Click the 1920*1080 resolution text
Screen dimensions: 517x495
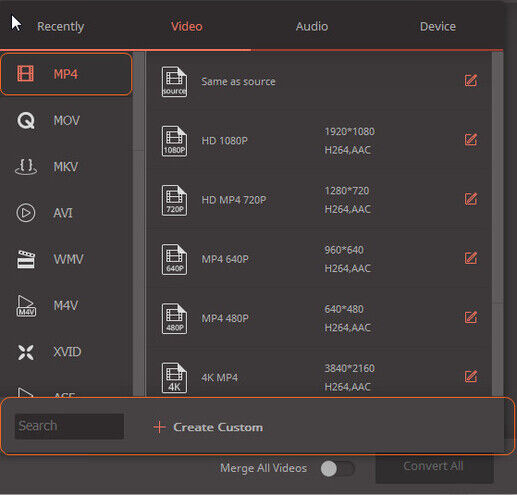pos(349,132)
